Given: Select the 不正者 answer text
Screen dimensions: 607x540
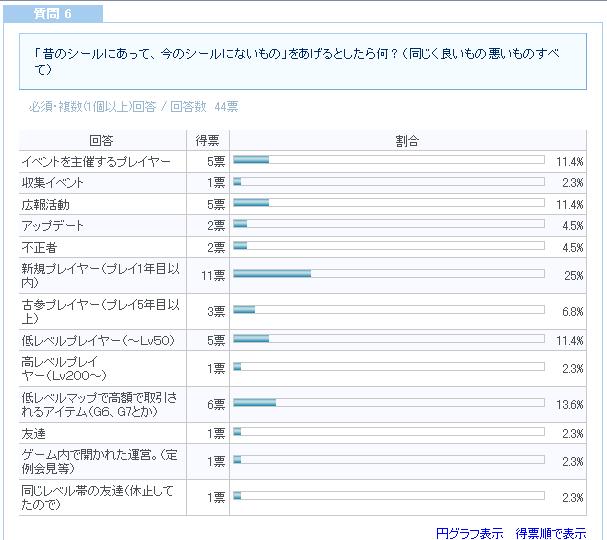Looking at the screenshot, I should click(39, 247).
